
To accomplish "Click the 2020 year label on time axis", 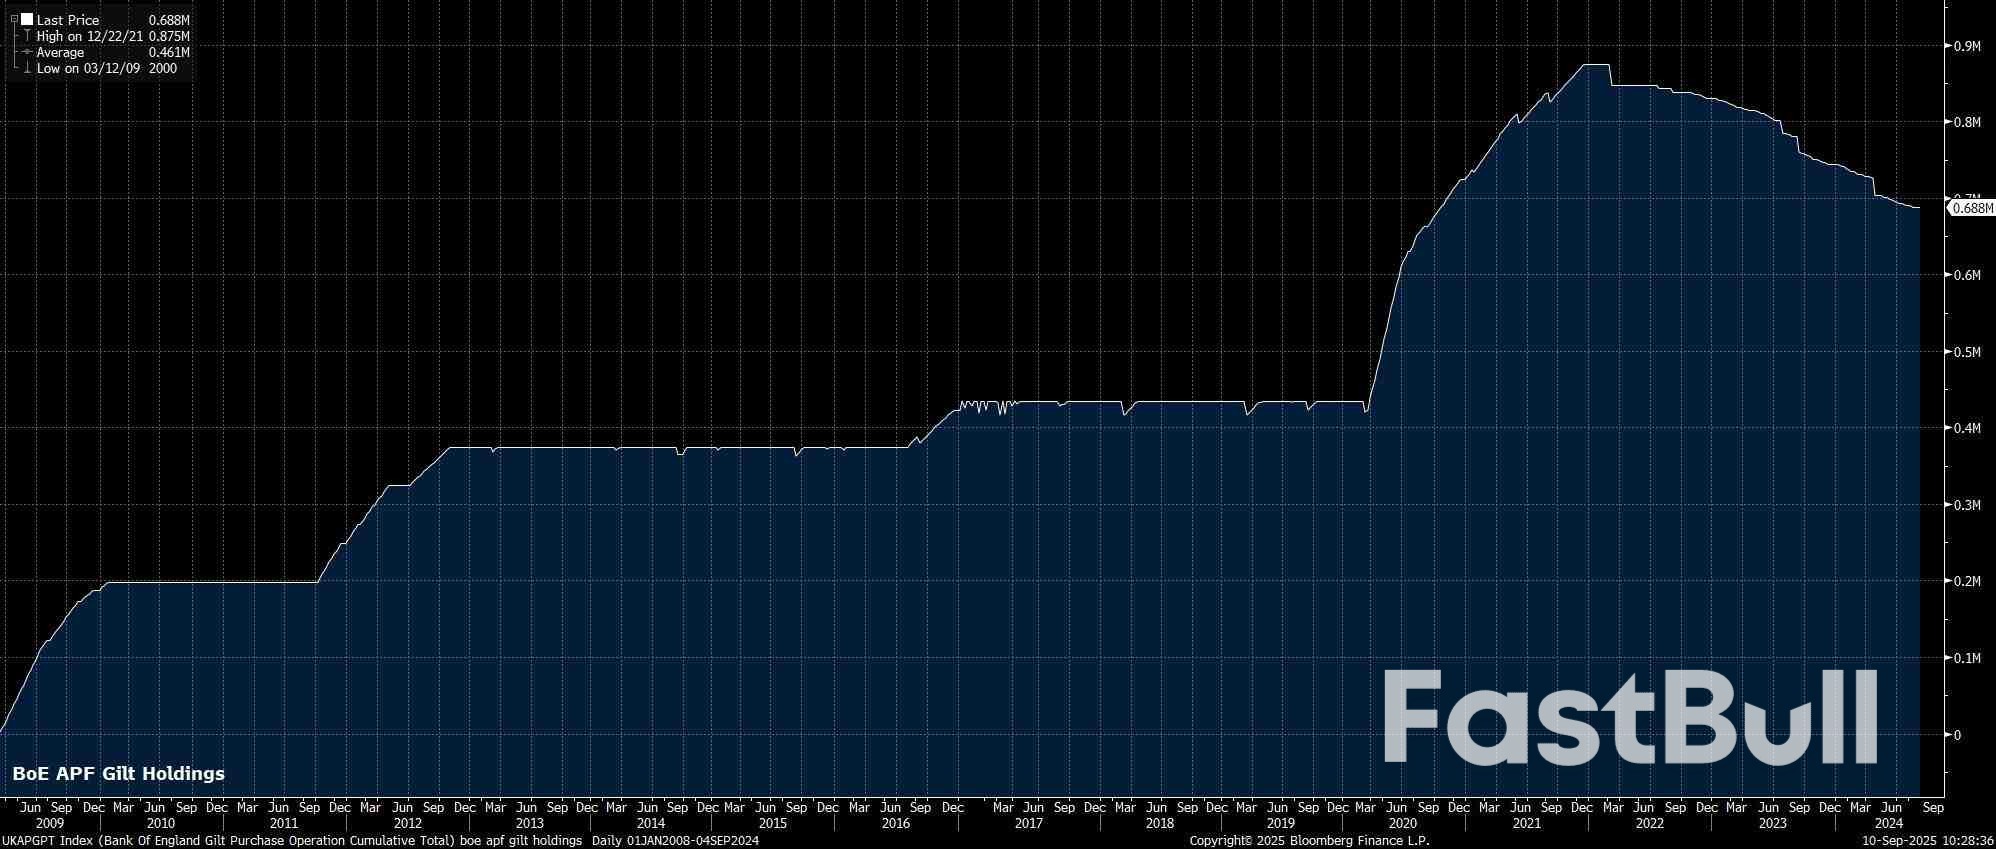I will pos(1402,823).
